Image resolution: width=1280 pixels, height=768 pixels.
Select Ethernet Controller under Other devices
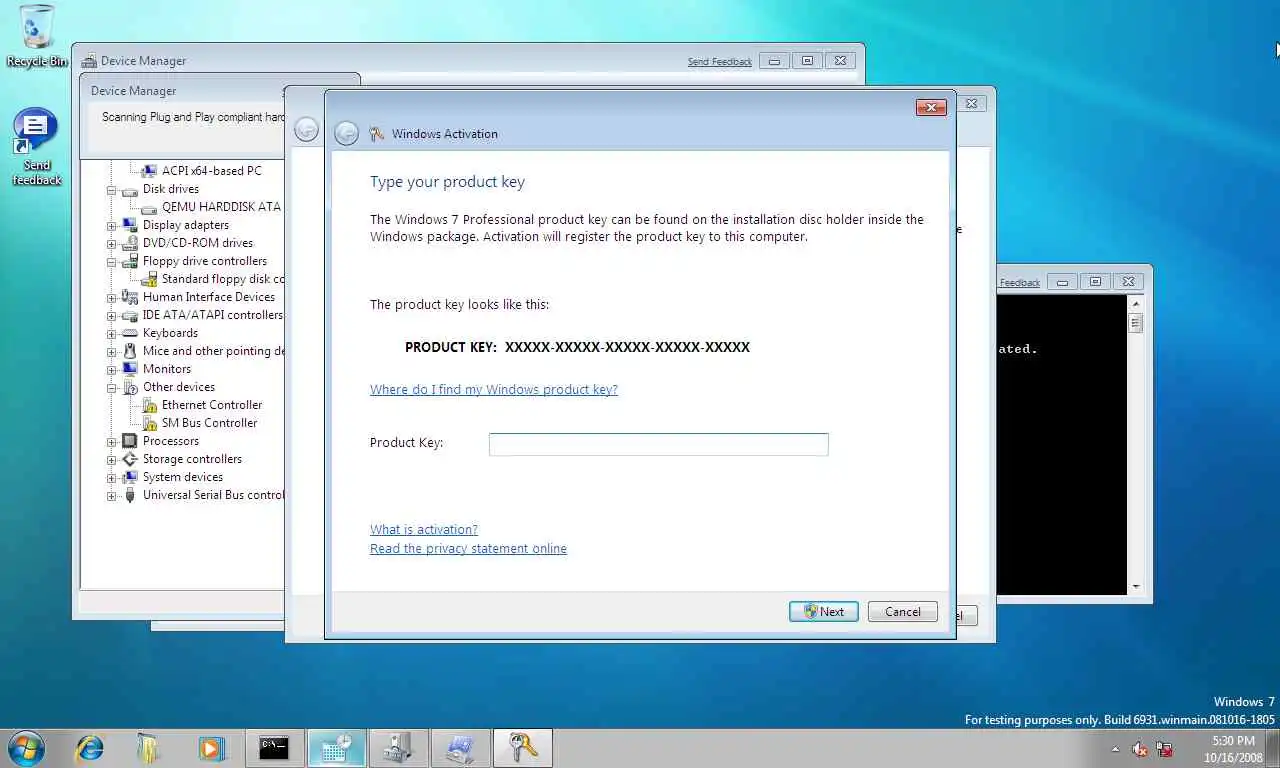212,405
